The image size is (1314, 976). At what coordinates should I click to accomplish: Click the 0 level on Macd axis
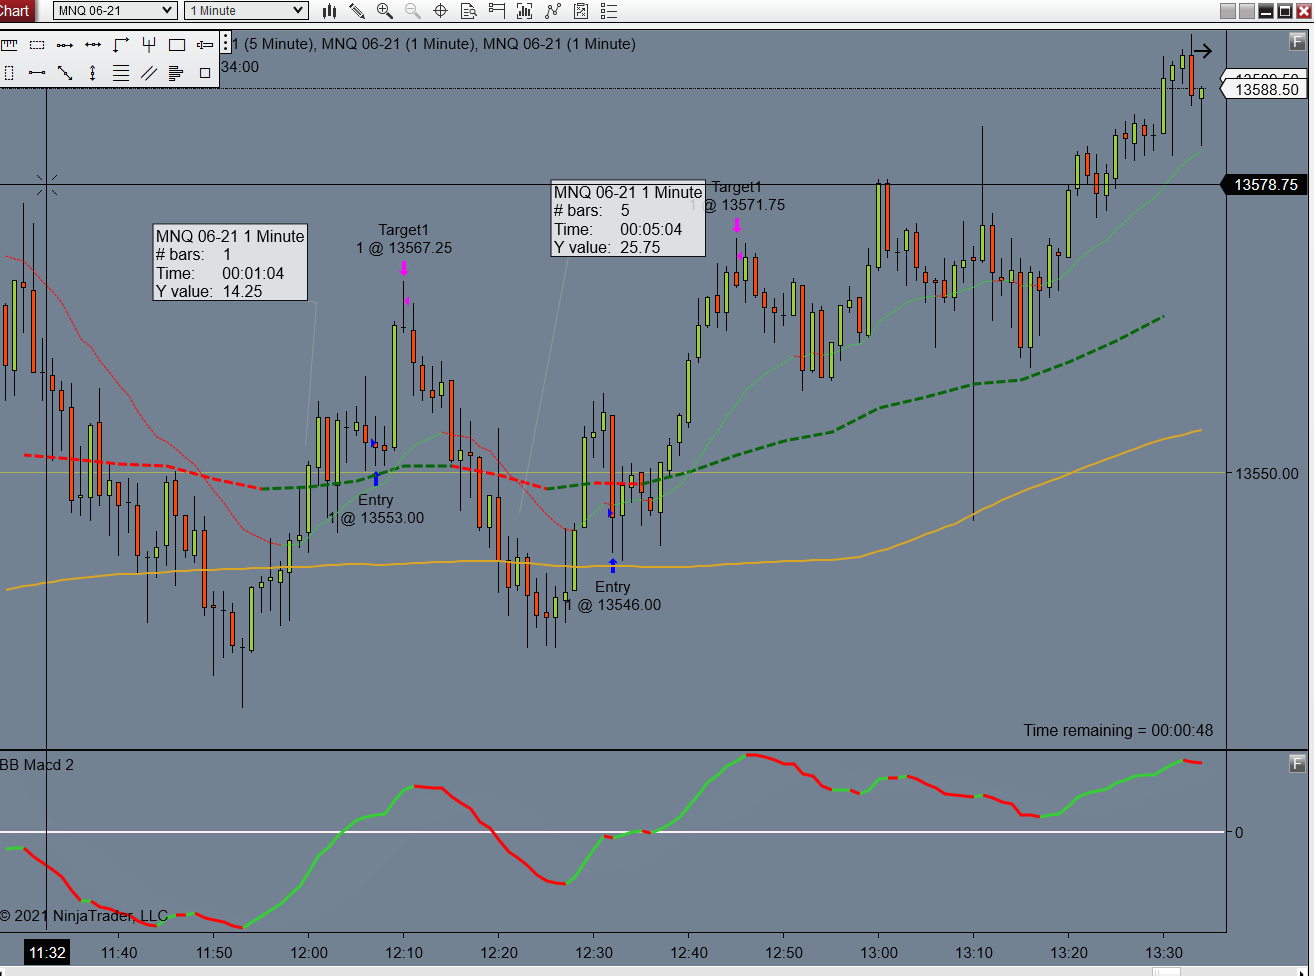[1239, 832]
